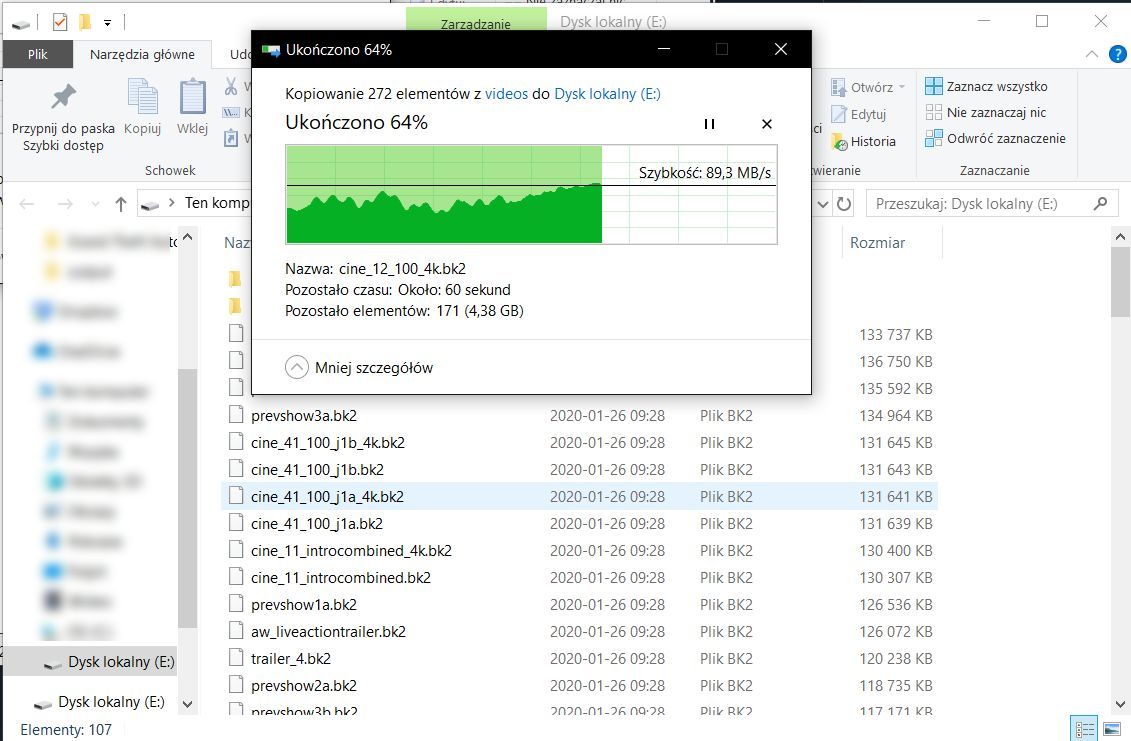1131x741 pixels.
Task: Click the Kopiuj icon in ribbon
Action: coord(143,100)
